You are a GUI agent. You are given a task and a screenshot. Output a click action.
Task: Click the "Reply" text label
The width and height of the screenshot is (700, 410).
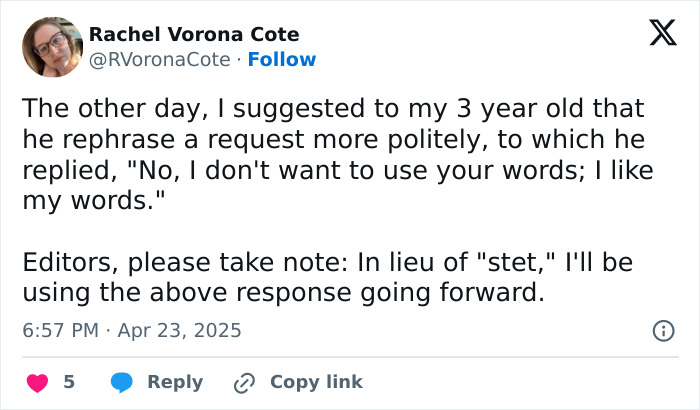[x=175, y=382]
